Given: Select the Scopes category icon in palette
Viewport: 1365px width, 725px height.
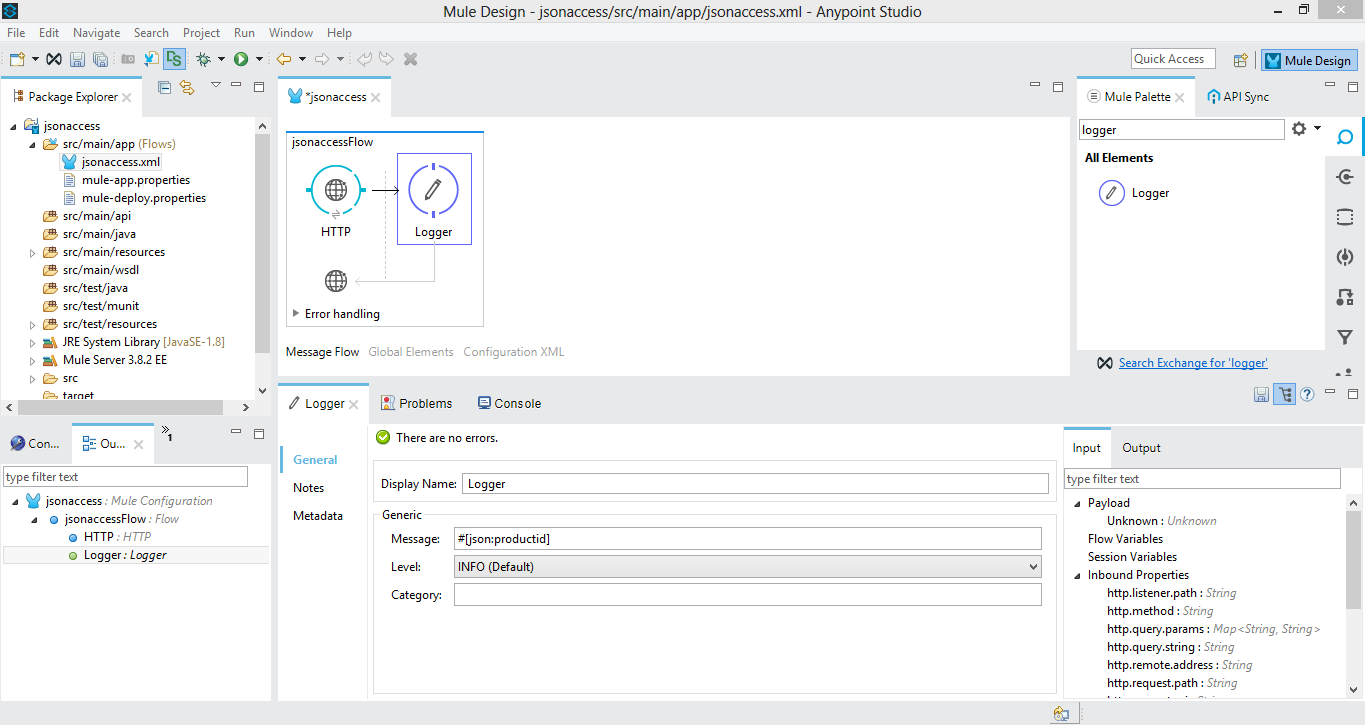Looking at the screenshot, I should click(1345, 217).
